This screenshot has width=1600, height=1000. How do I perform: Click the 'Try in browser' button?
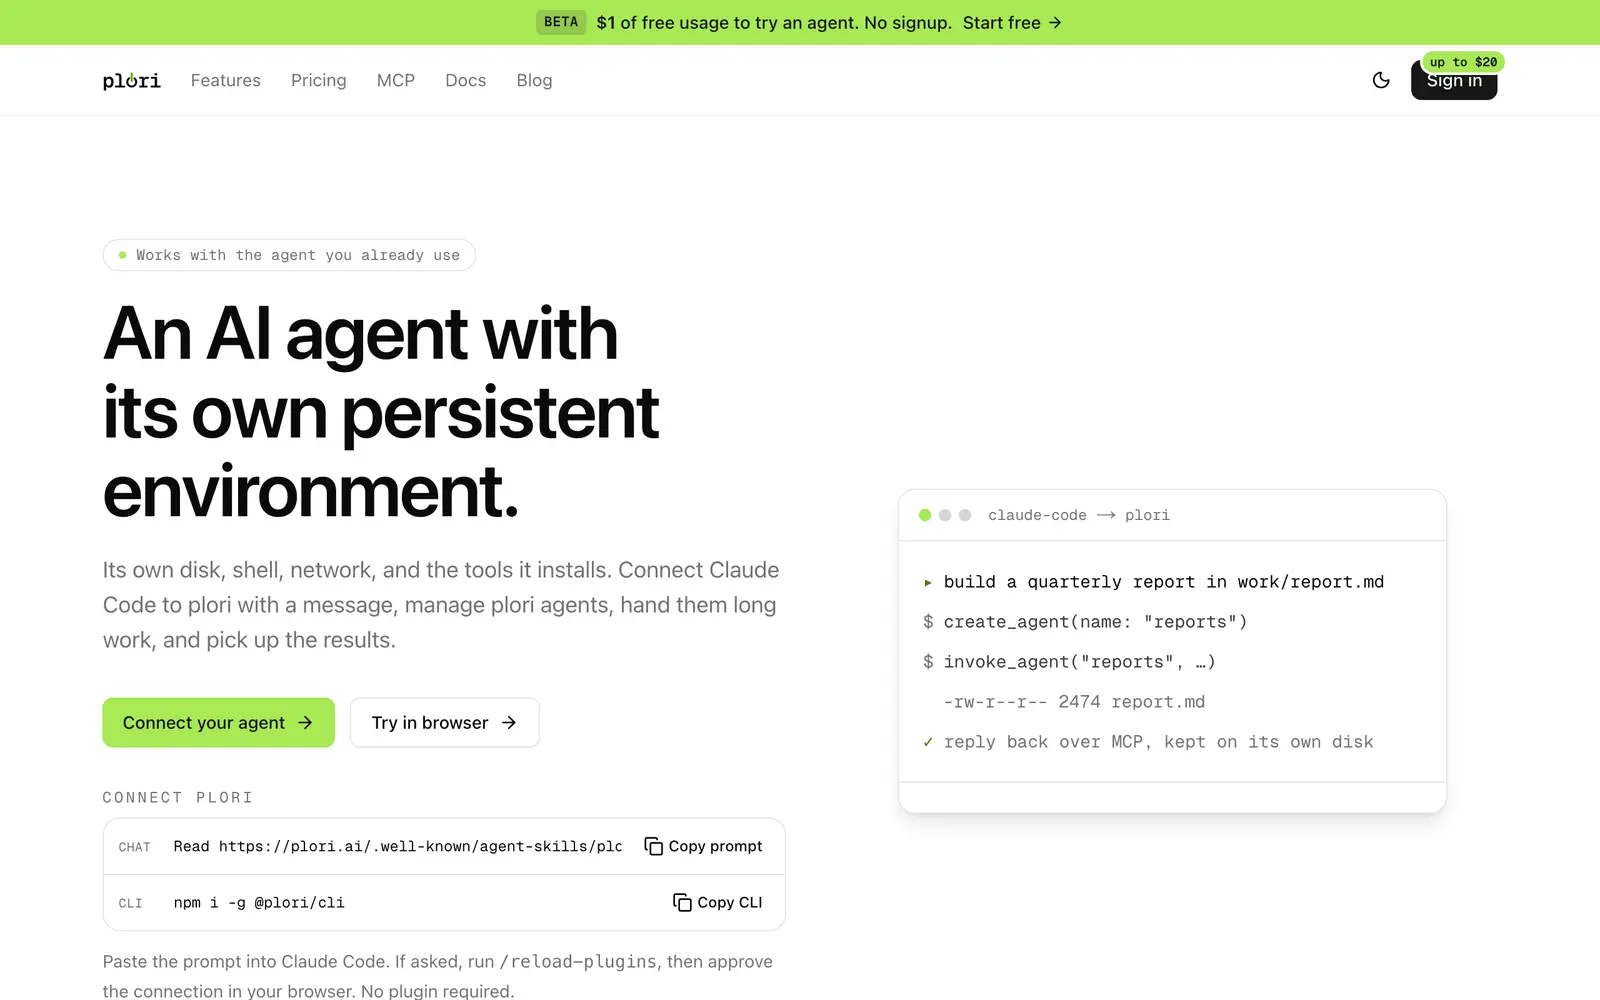444,722
